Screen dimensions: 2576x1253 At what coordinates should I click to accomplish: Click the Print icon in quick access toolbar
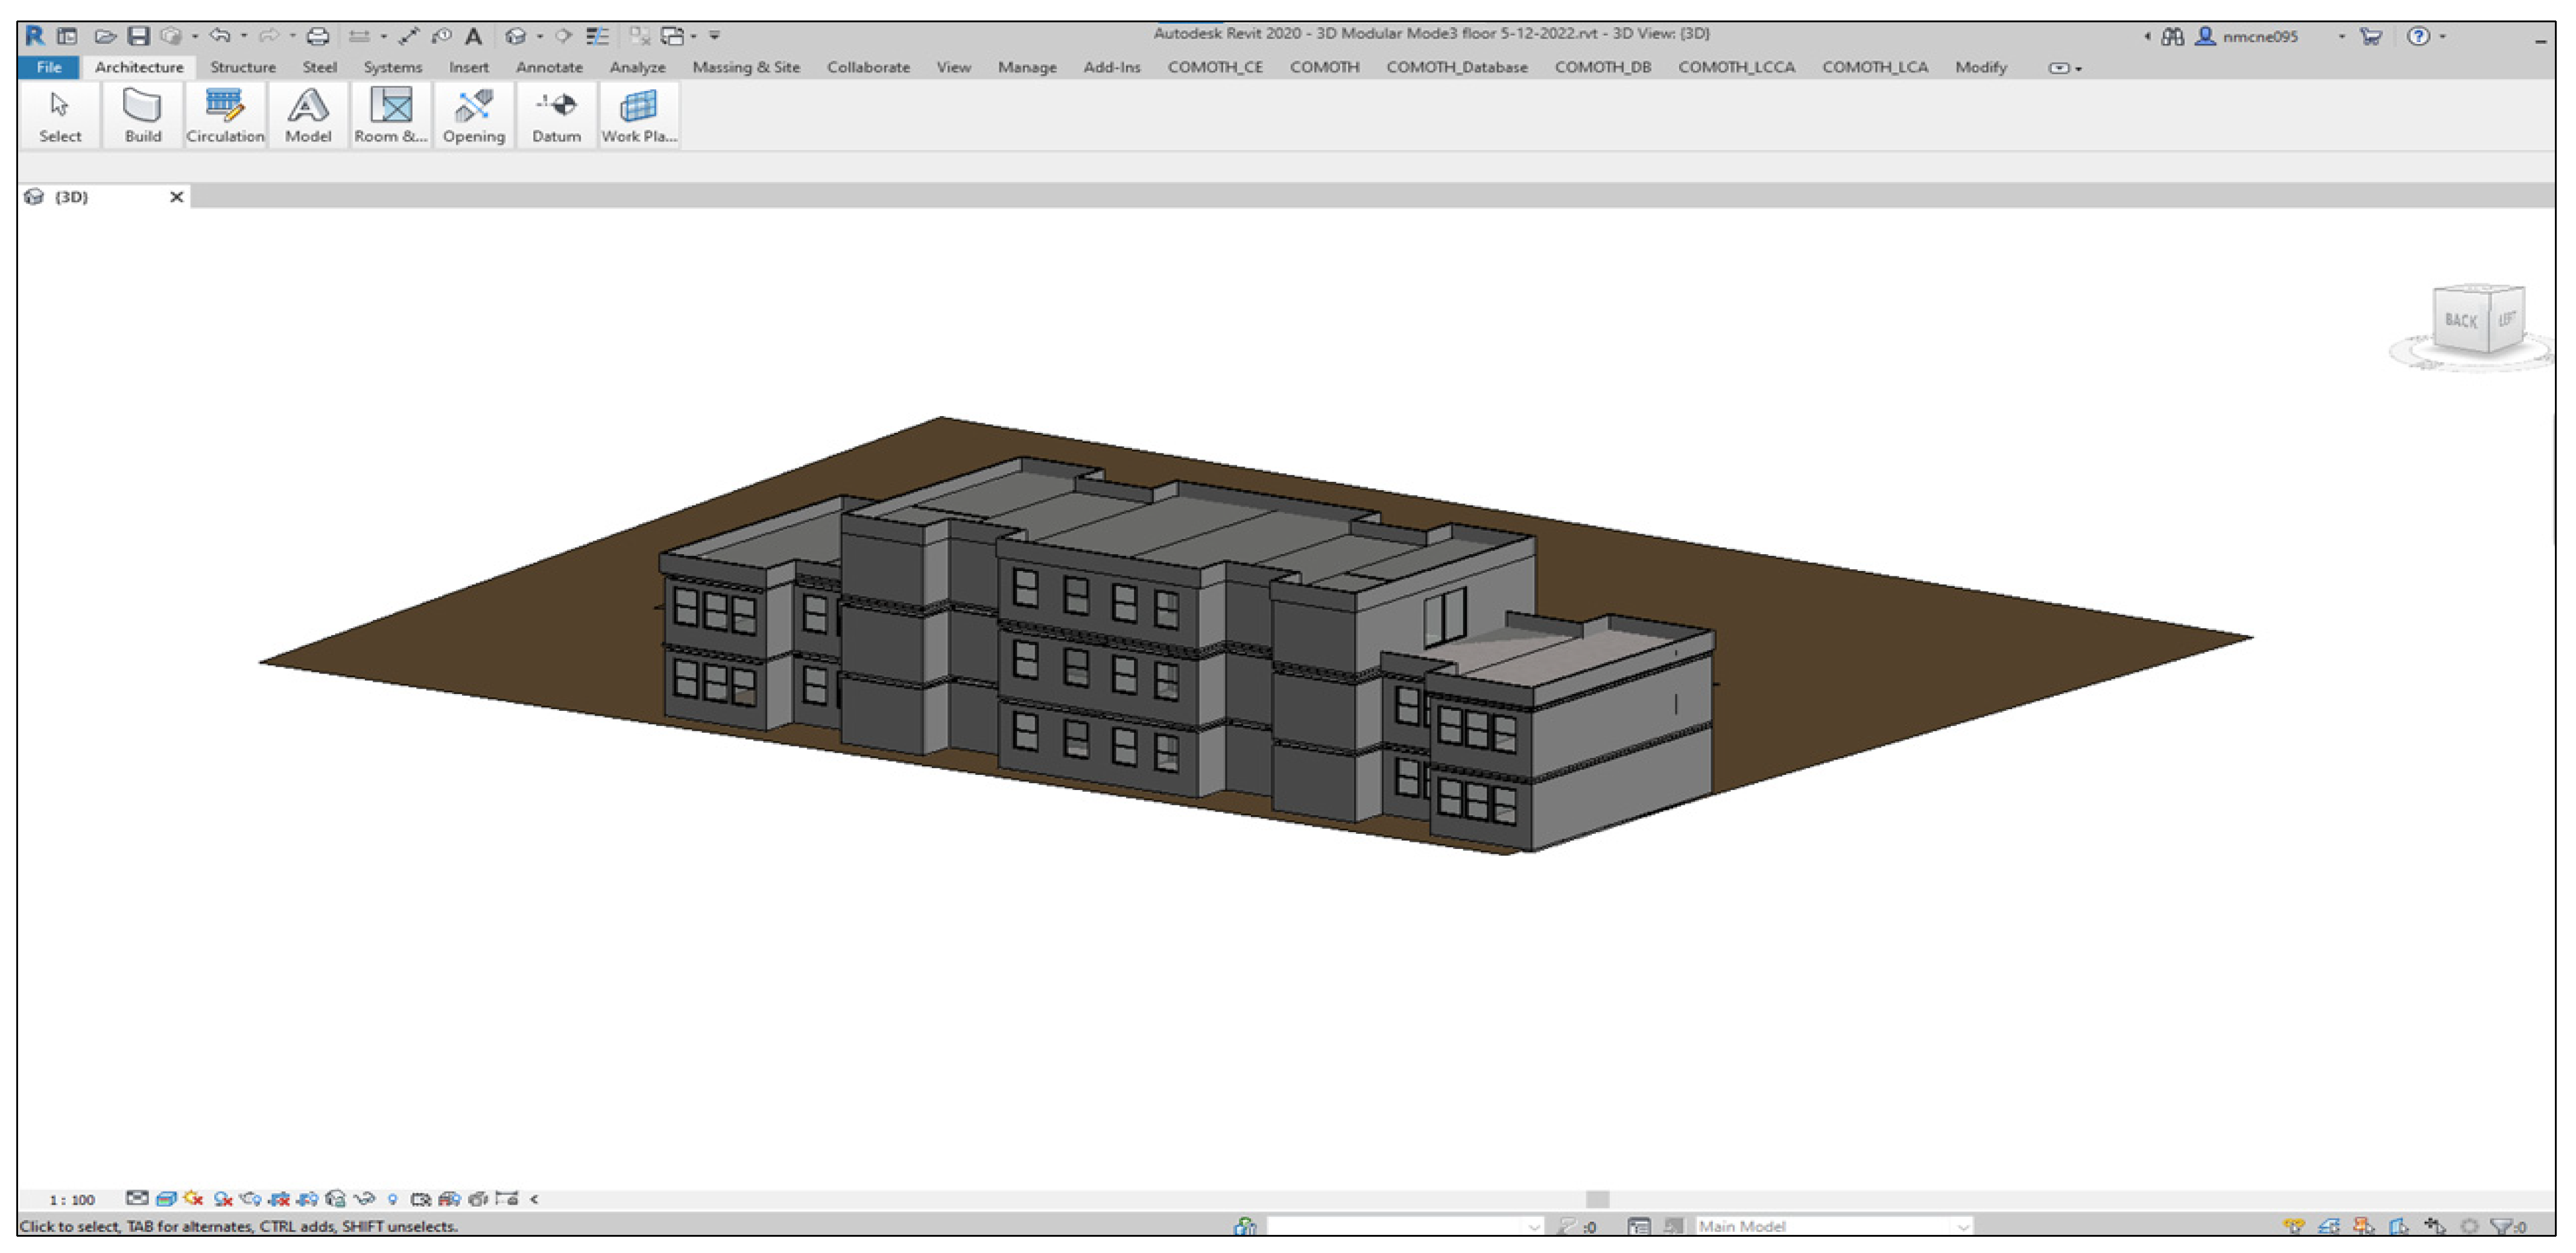(317, 36)
